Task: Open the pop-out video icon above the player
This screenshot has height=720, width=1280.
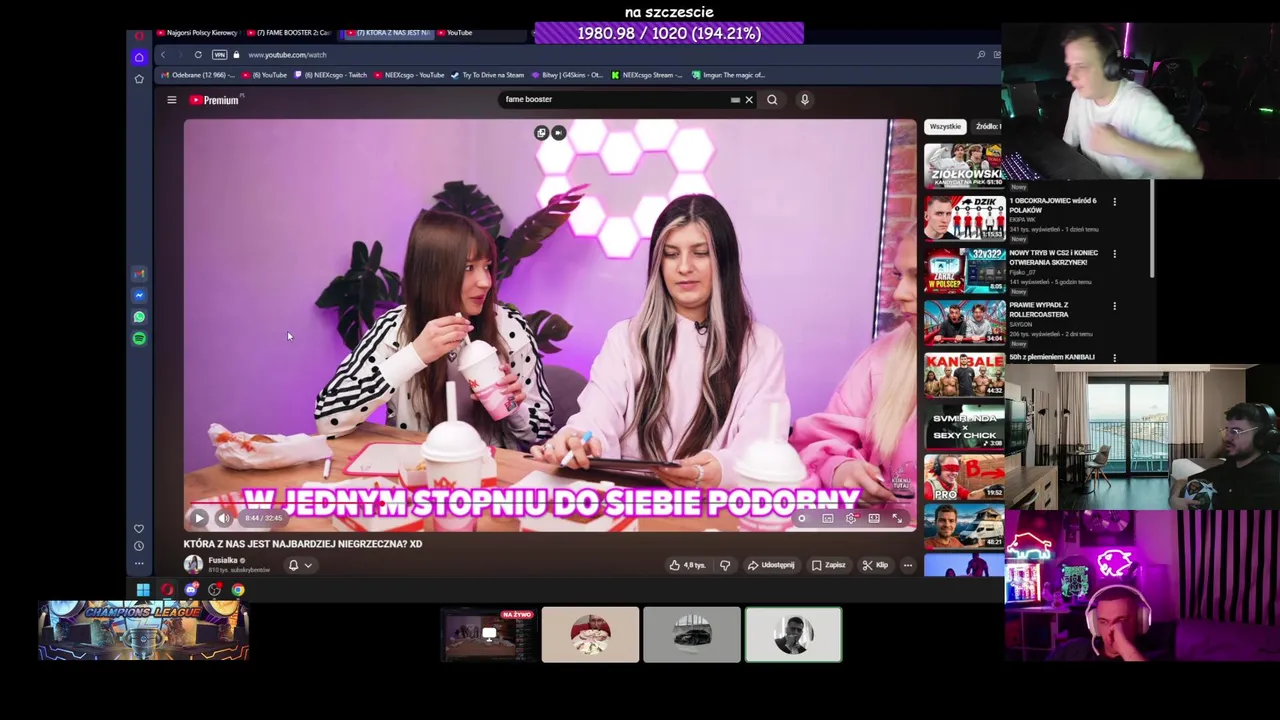Action: tap(541, 133)
